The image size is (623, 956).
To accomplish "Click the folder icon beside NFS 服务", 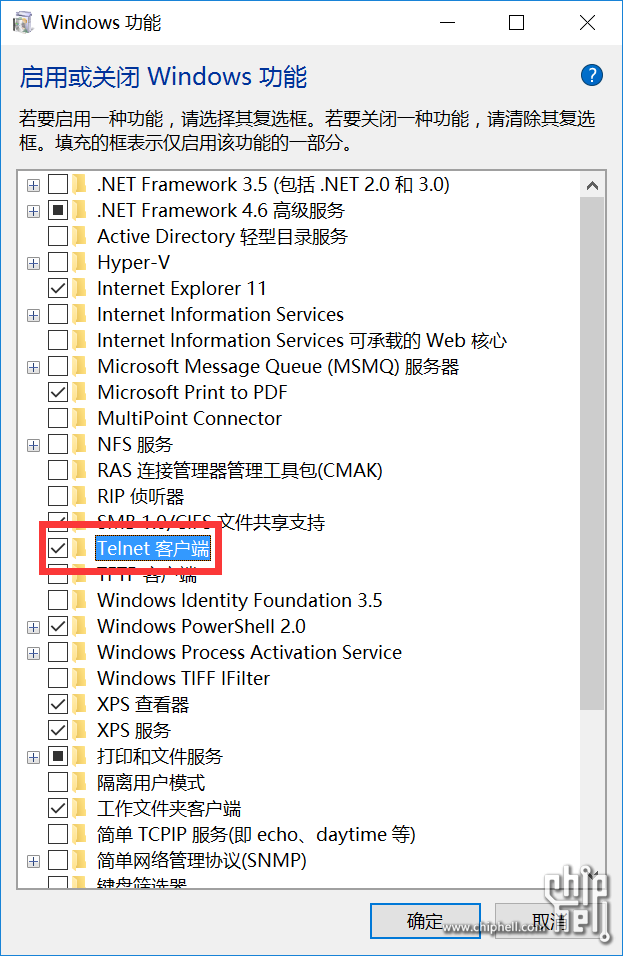I will coord(80,444).
